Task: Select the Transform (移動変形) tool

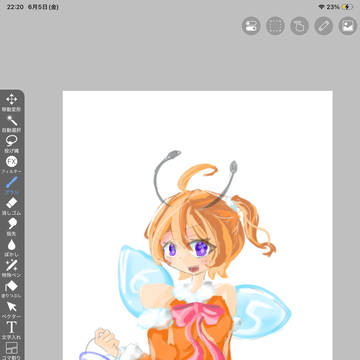Action: point(12,102)
